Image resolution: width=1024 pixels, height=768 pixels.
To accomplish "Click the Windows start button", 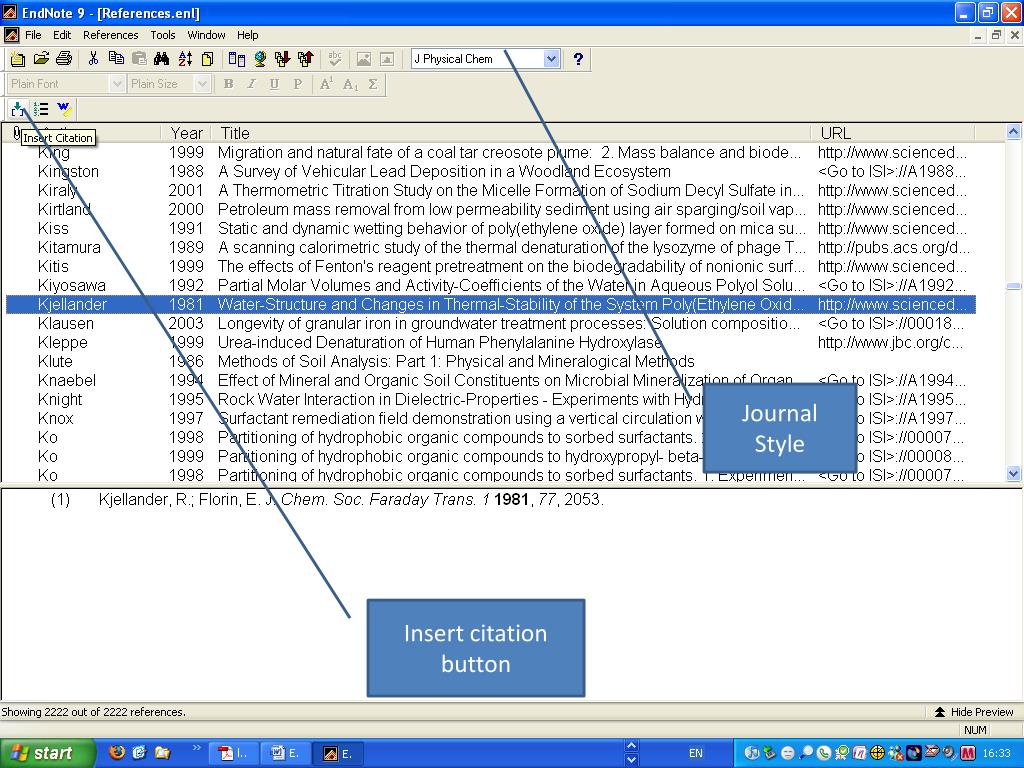I will pos(47,754).
